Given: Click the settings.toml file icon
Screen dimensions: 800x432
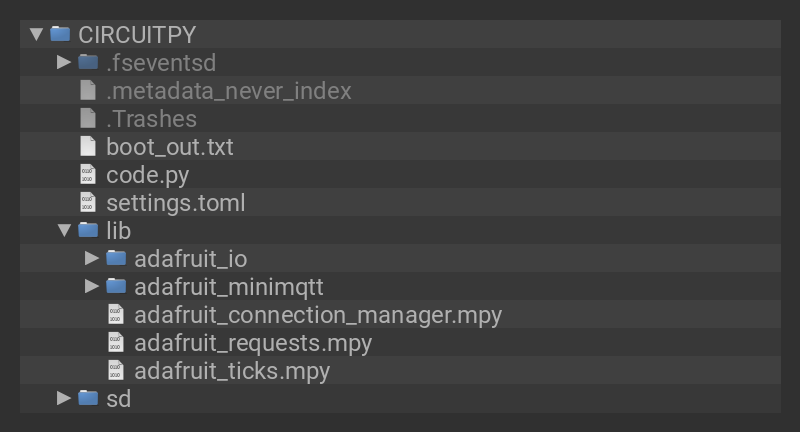Looking at the screenshot, I should coord(88,202).
